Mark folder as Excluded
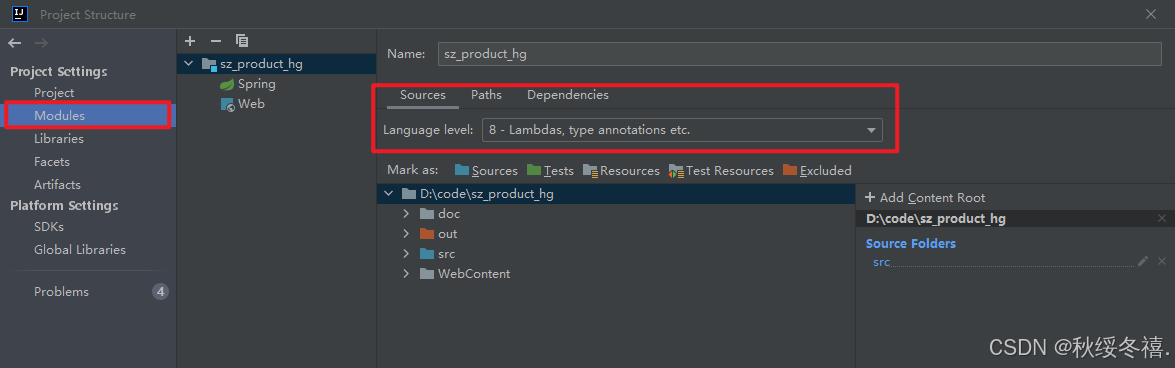This screenshot has width=1175, height=368. tap(817, 171)
